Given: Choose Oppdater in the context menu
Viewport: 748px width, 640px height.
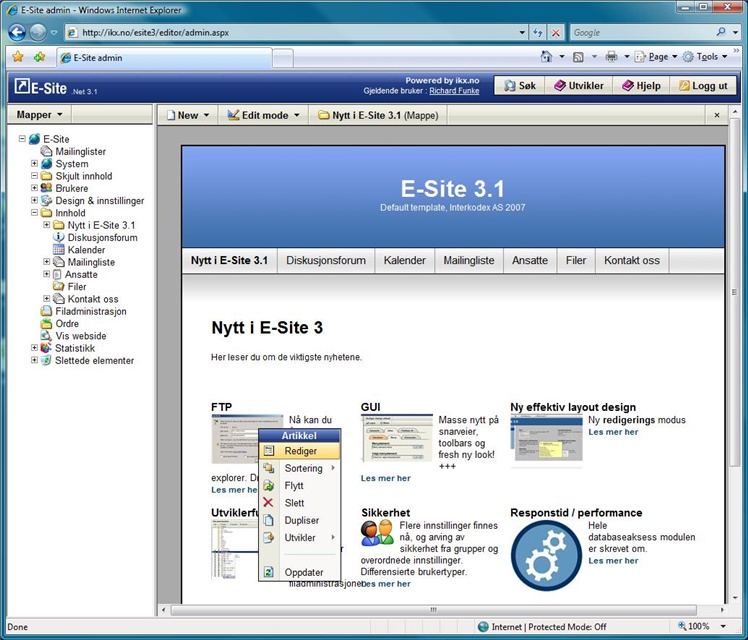Looking at the screenshot, I should [x=300, y=572].
